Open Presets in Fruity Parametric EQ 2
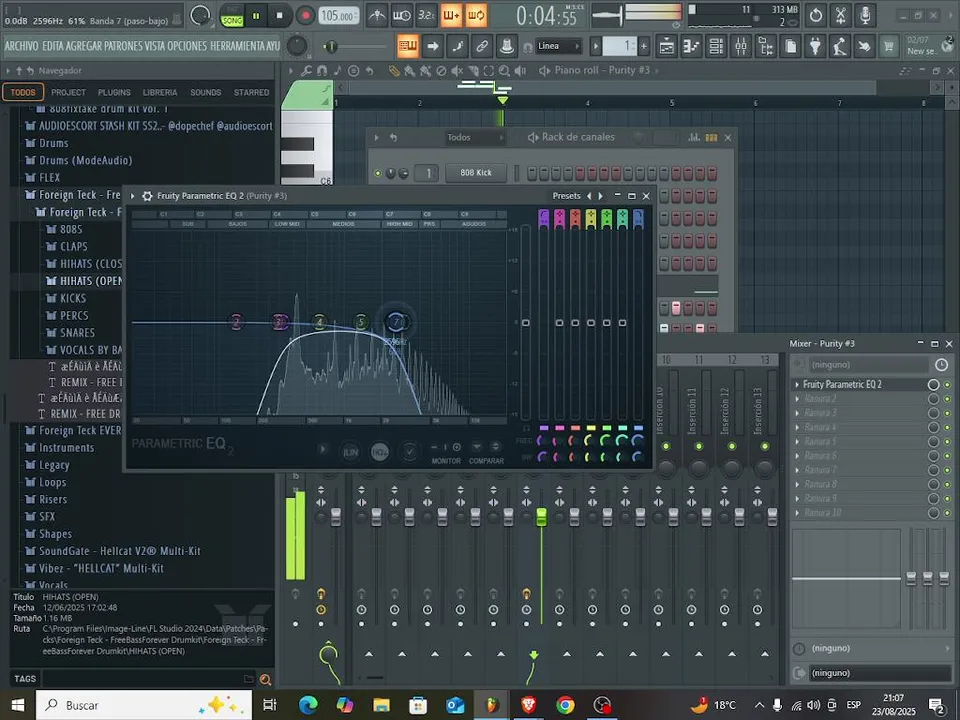 566,196
